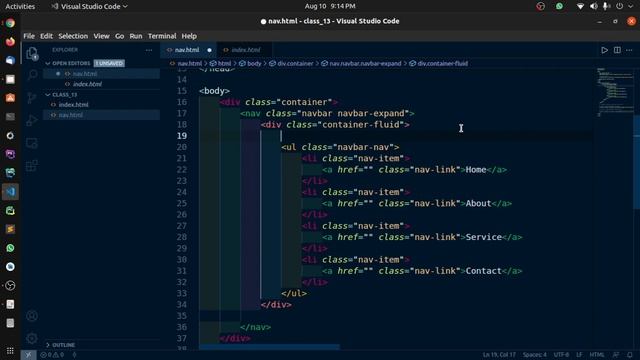The width and height of the screenshot is (640, 360).
Task: Open the clock showing Aug 10 9:14 PM
Action: [x=330, y=6]
